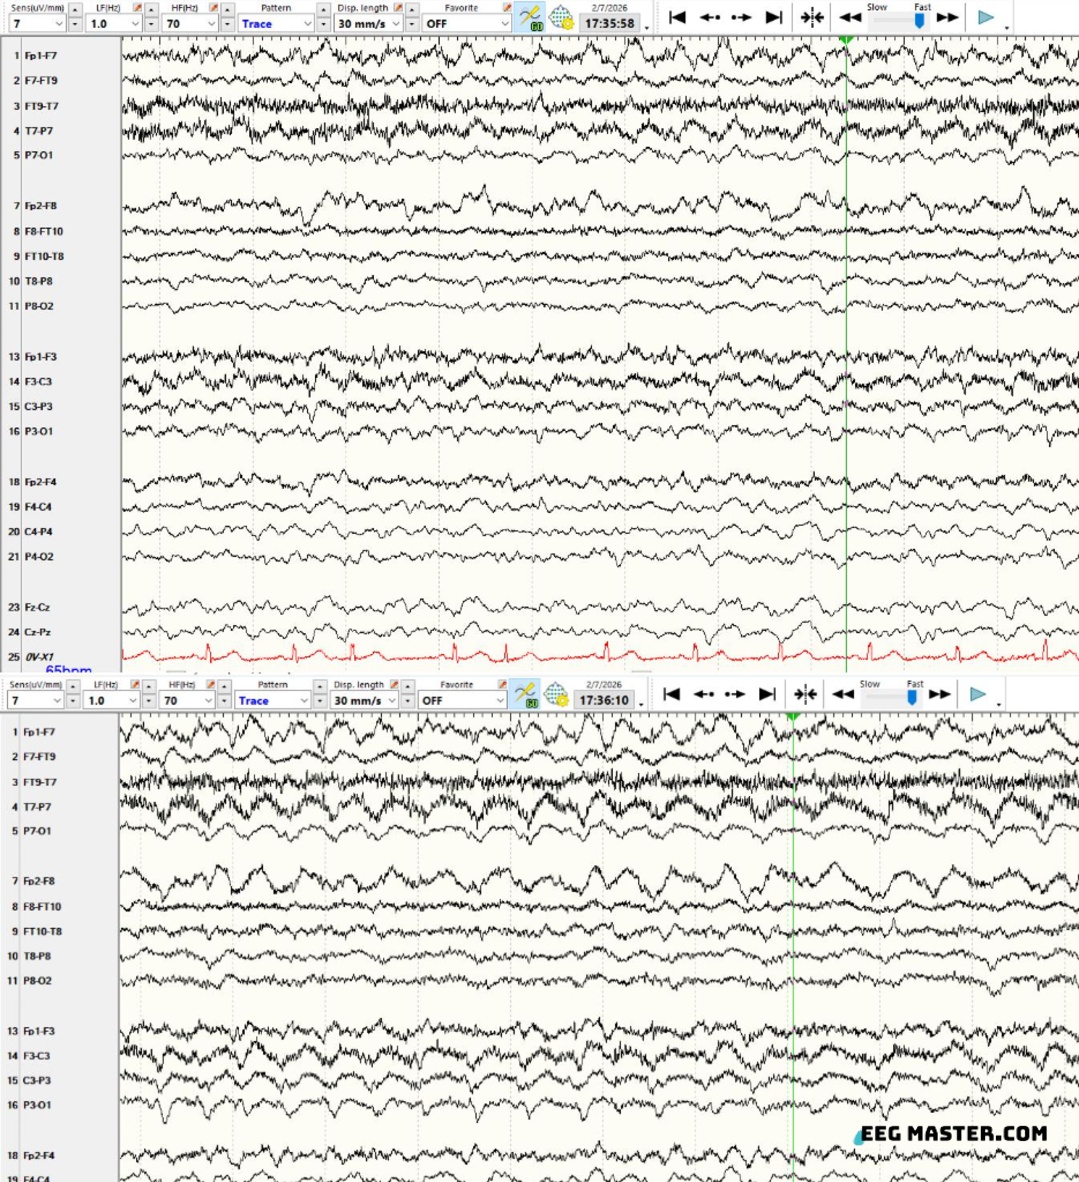The height and width of the screenshot is (1182, 1079).
Task: Click the fast-forward double-arrow icon
Action: (947, 17)
